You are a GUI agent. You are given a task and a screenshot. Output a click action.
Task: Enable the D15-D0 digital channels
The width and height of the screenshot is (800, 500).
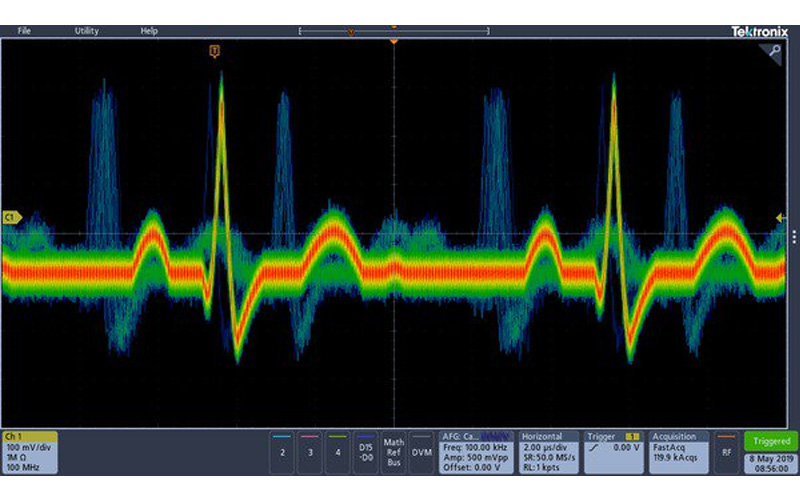365,452
